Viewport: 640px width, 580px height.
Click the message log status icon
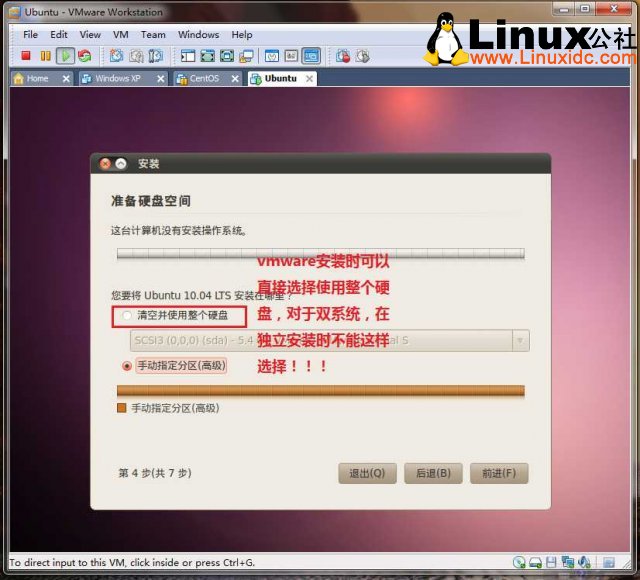[x=609, y=562]
